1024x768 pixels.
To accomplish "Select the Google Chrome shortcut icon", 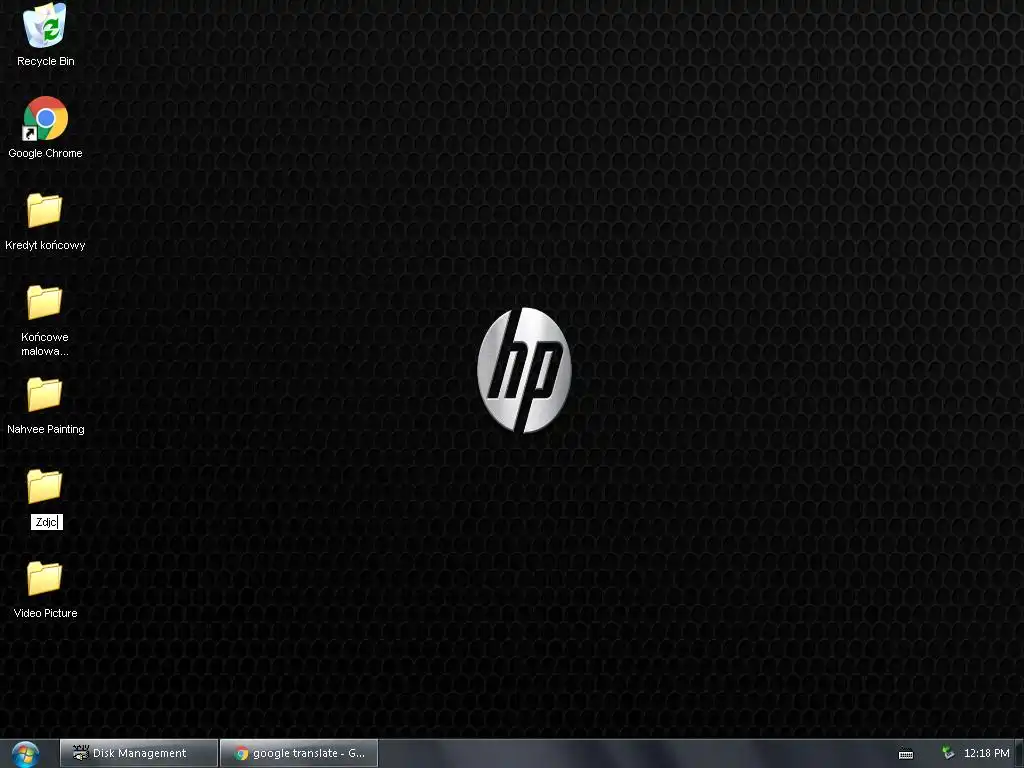I will tap(45, 118).
